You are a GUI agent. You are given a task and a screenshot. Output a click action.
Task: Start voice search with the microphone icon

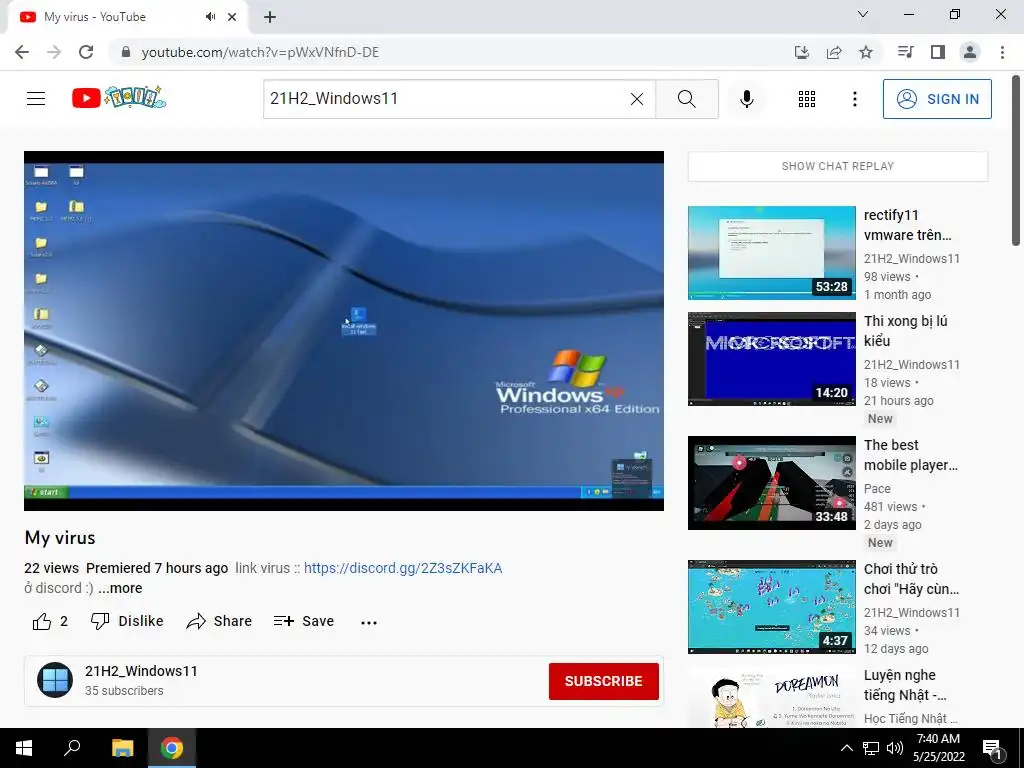746,99
